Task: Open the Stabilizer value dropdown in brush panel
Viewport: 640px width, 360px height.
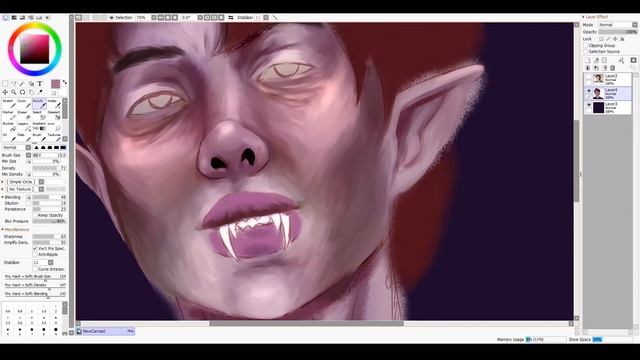Action: (51, 262)
